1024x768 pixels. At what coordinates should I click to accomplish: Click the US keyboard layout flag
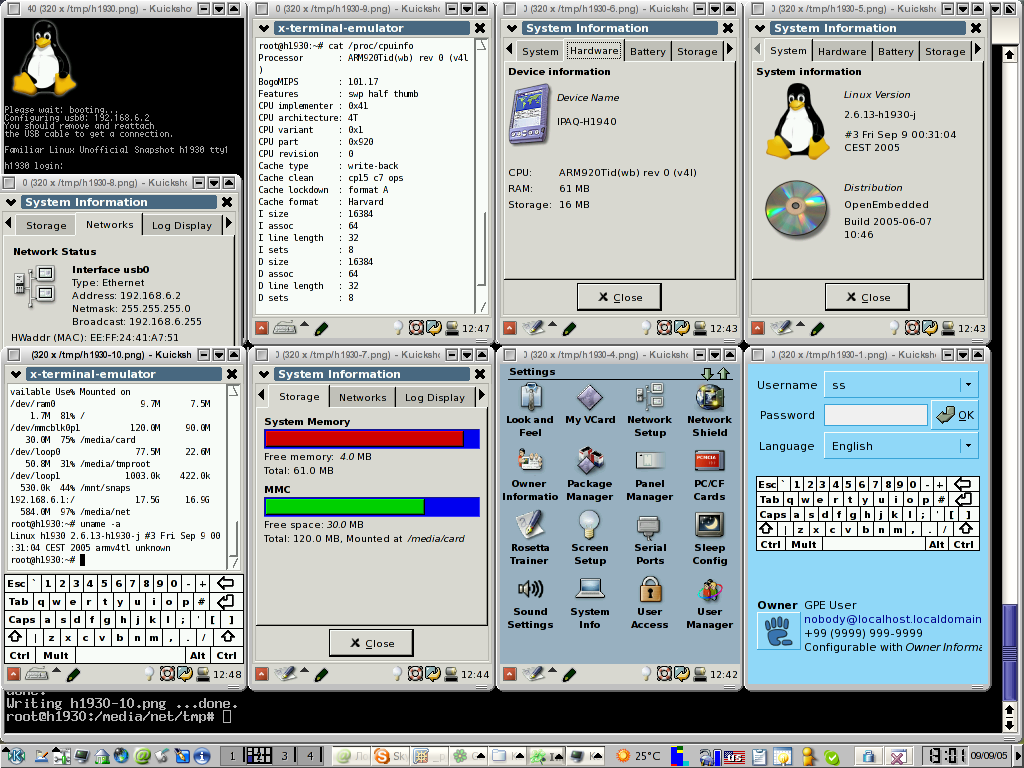734,756
